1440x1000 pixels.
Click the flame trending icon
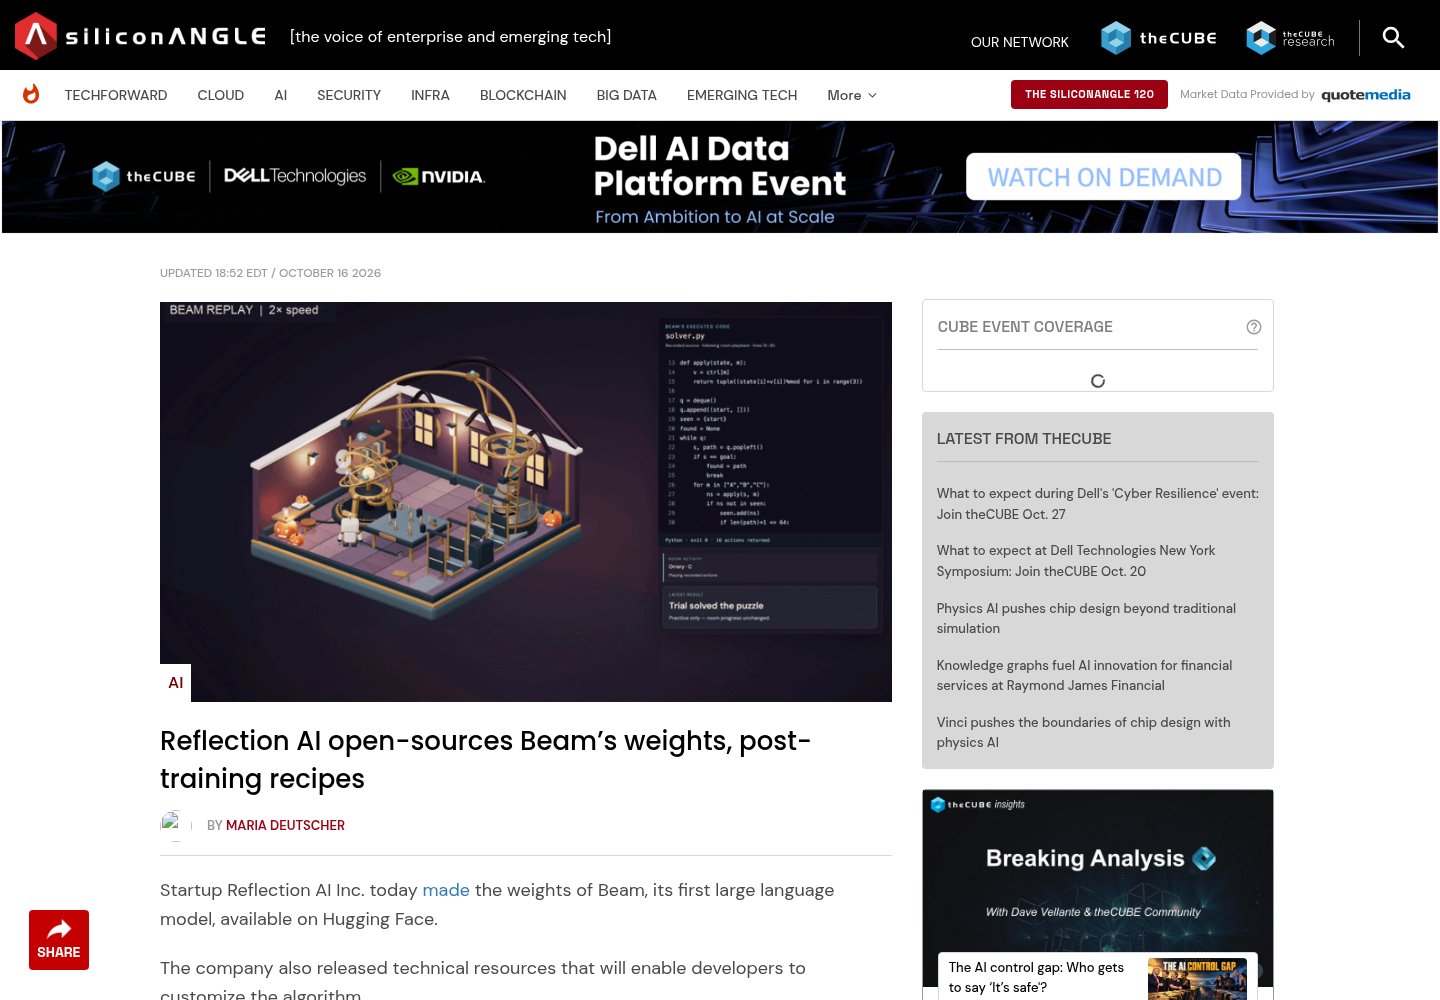[x=31, y=94]
